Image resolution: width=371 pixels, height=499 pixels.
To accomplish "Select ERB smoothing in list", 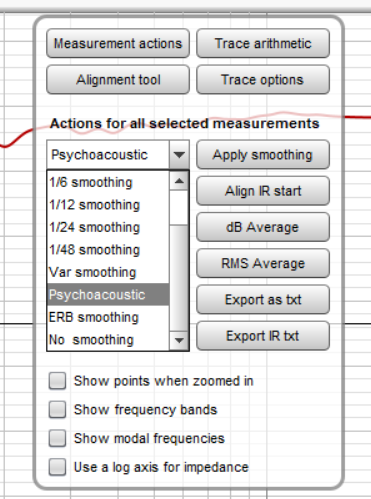I will 108,317.
